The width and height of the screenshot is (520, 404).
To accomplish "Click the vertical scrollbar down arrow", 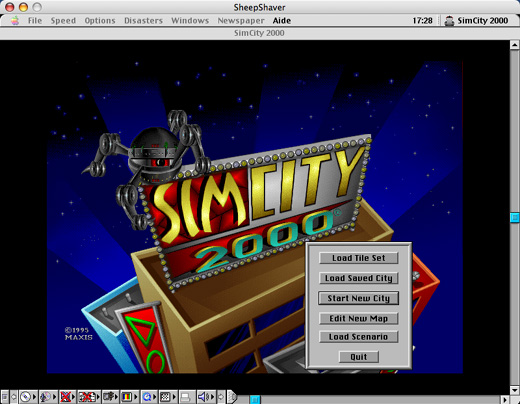I will [515, 390].
